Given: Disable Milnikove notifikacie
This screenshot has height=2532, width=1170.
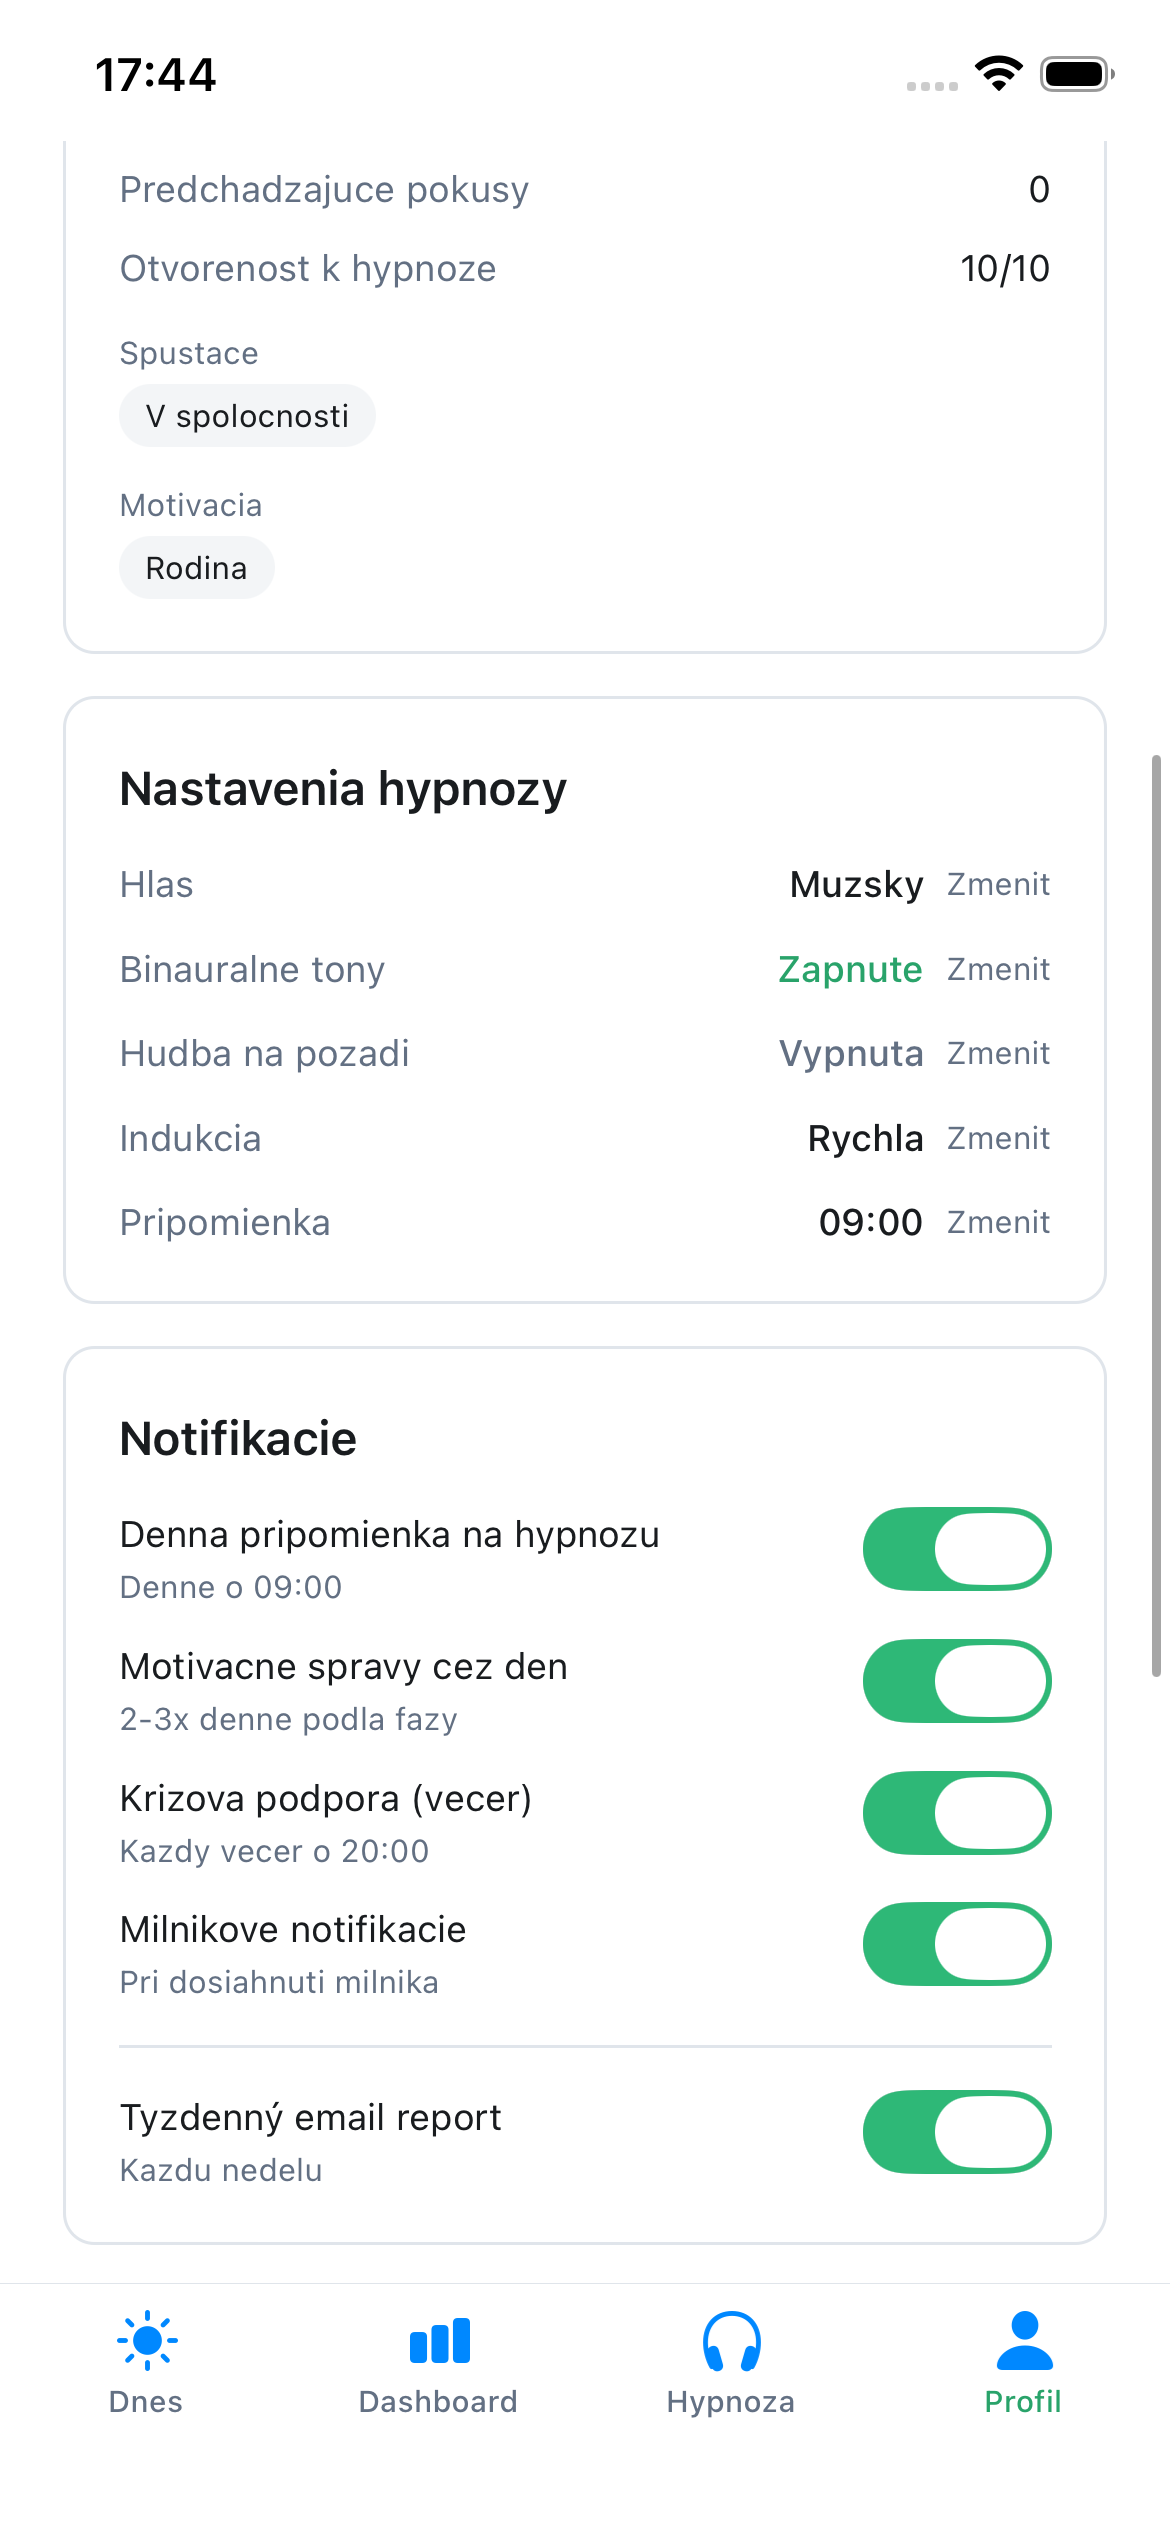Looking at the screenshot, I should pyautogui.click(x=956, y=1943).
